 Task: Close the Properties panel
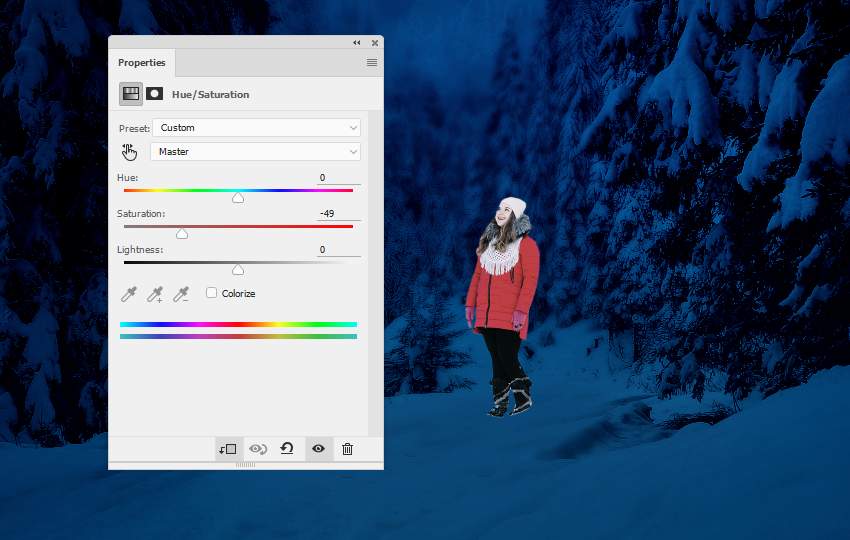coord(375,42)
